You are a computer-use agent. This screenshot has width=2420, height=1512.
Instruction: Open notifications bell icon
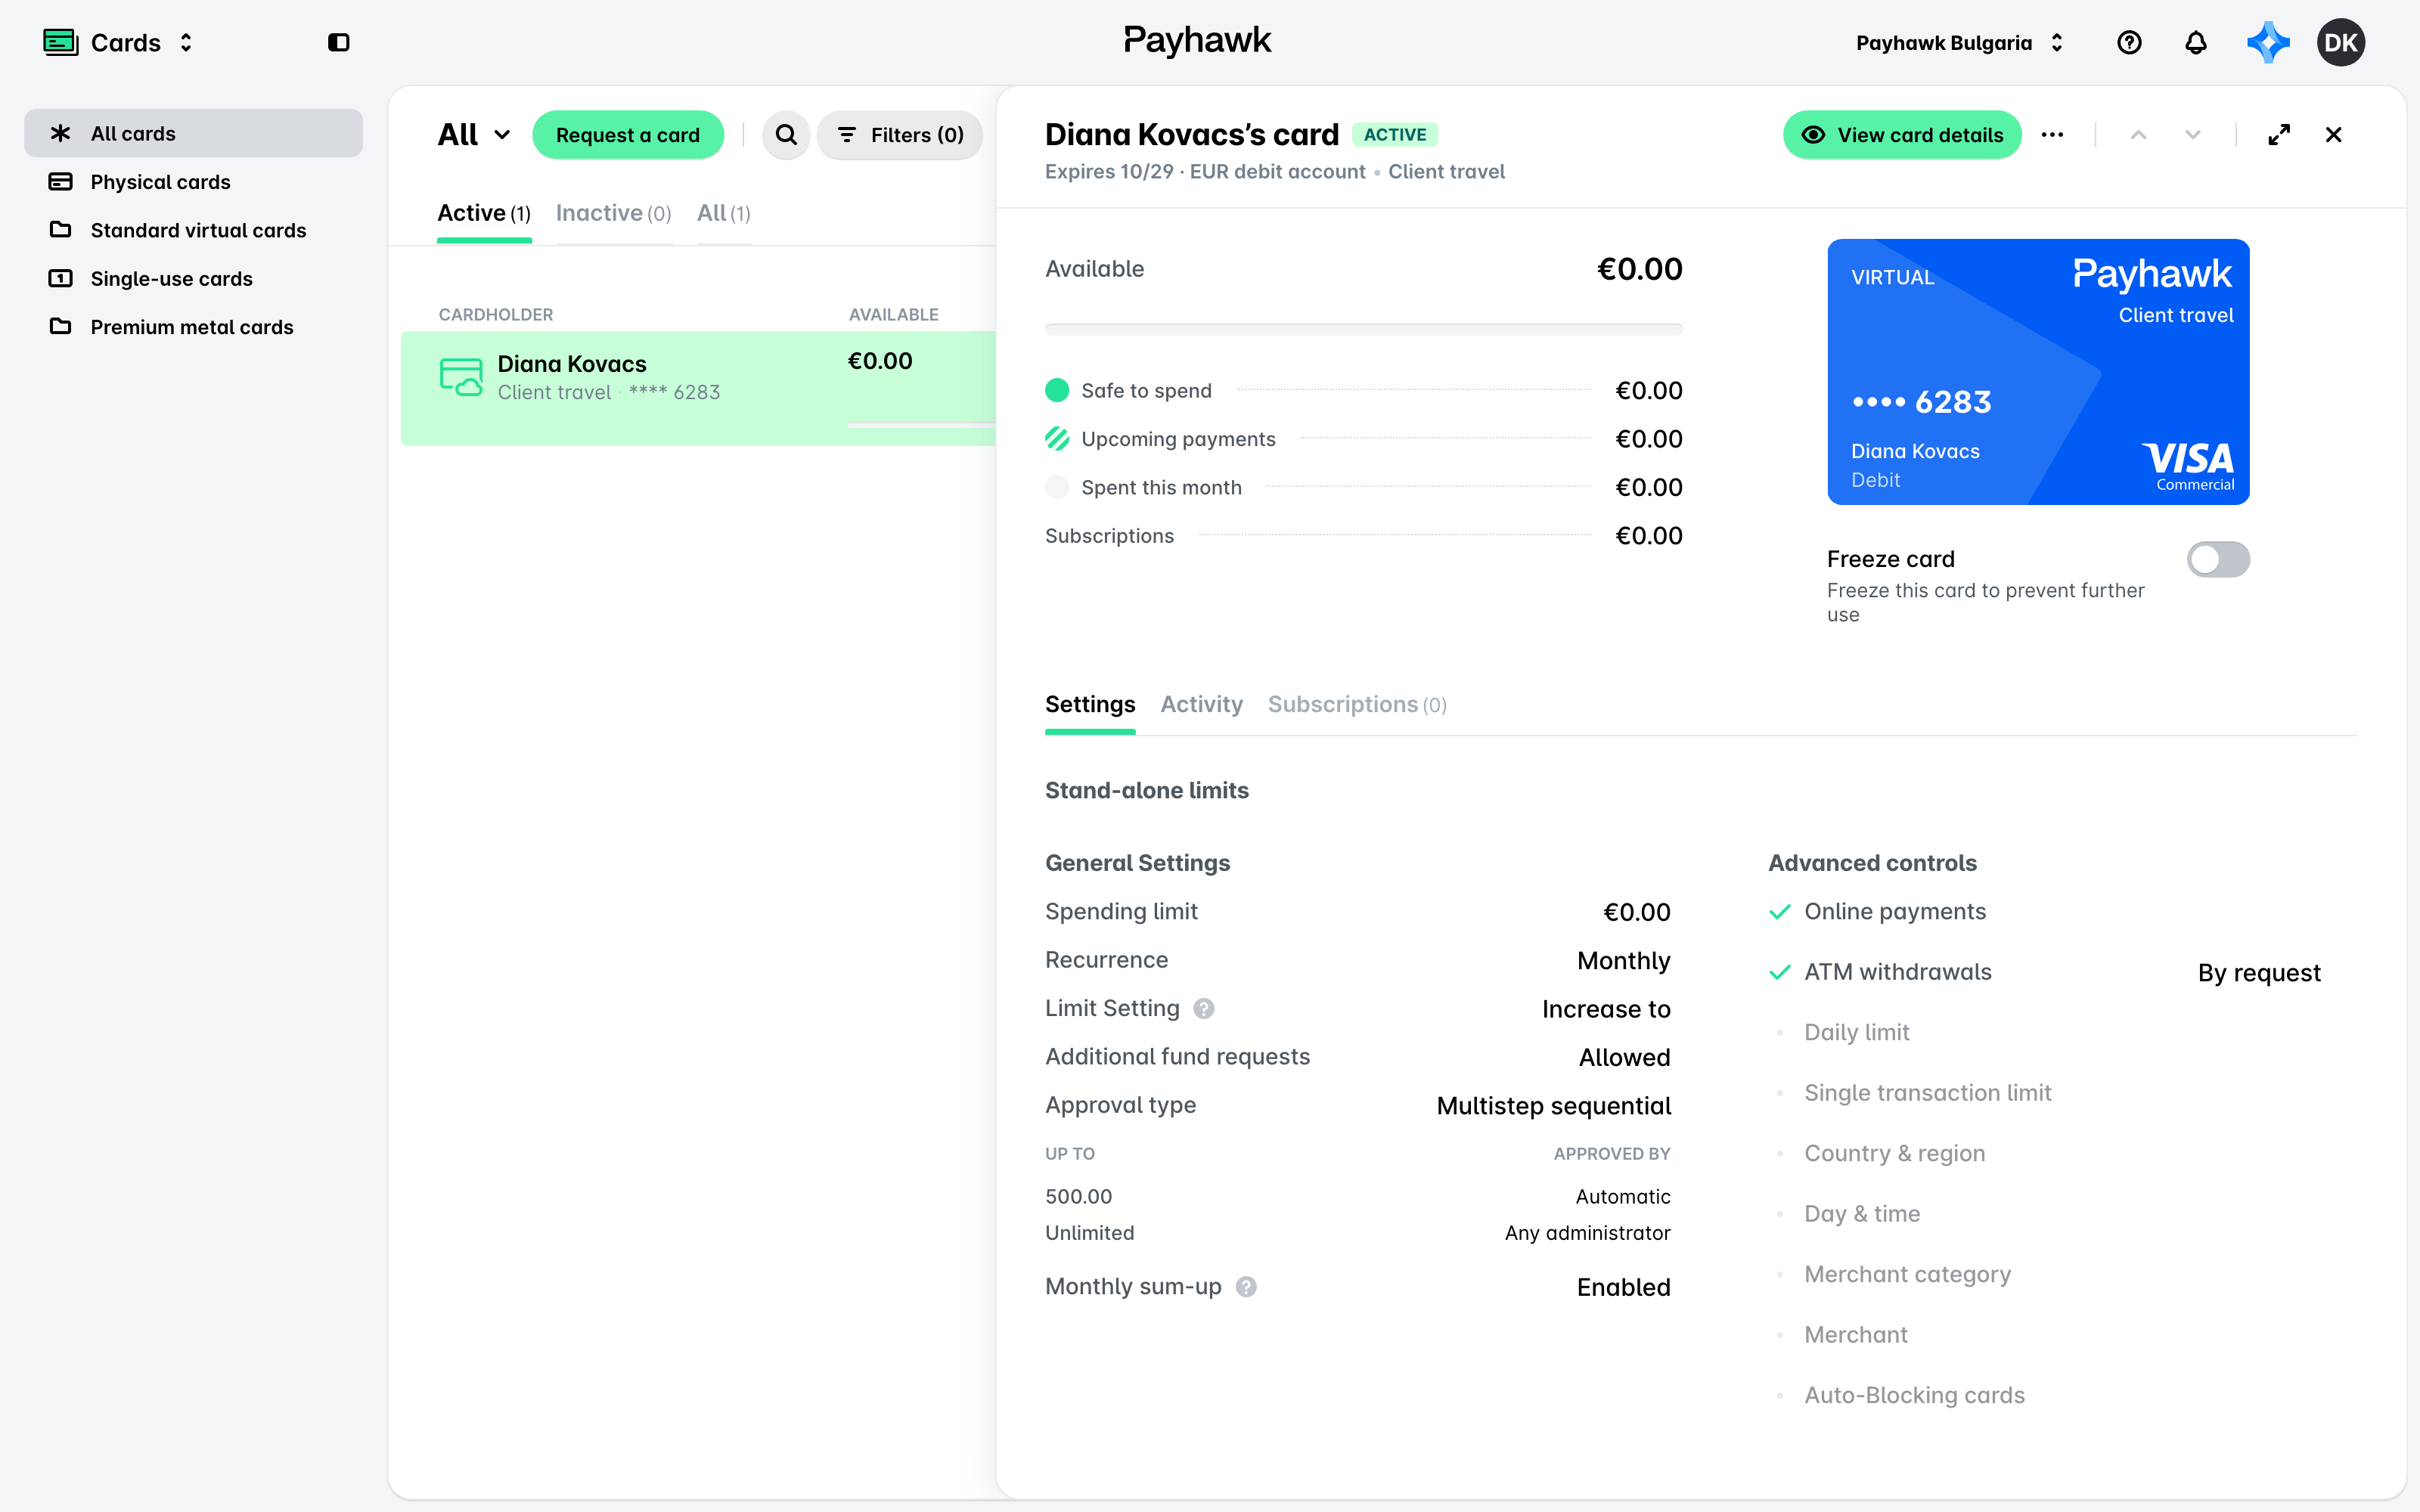(2195, 42)
